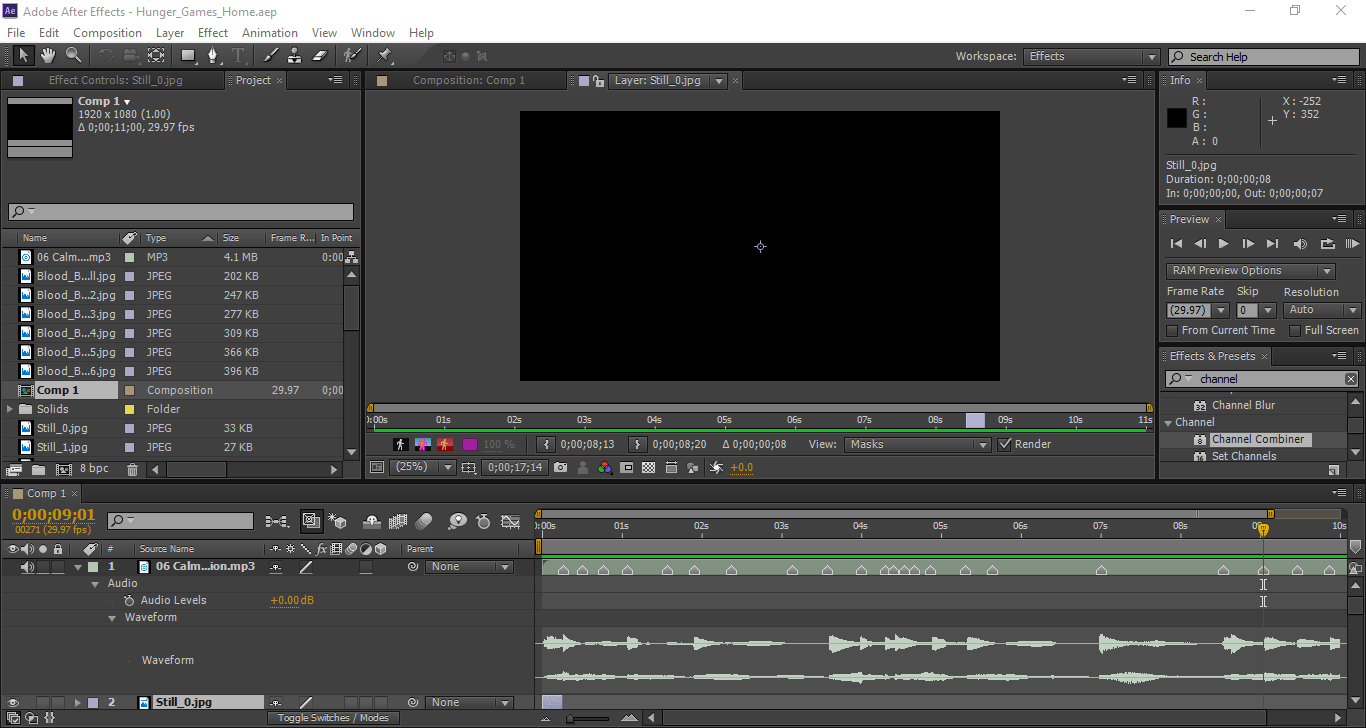The image size is (1366, 728).
Task: Select the Zoom tool
Action: (x=73, y=56)
